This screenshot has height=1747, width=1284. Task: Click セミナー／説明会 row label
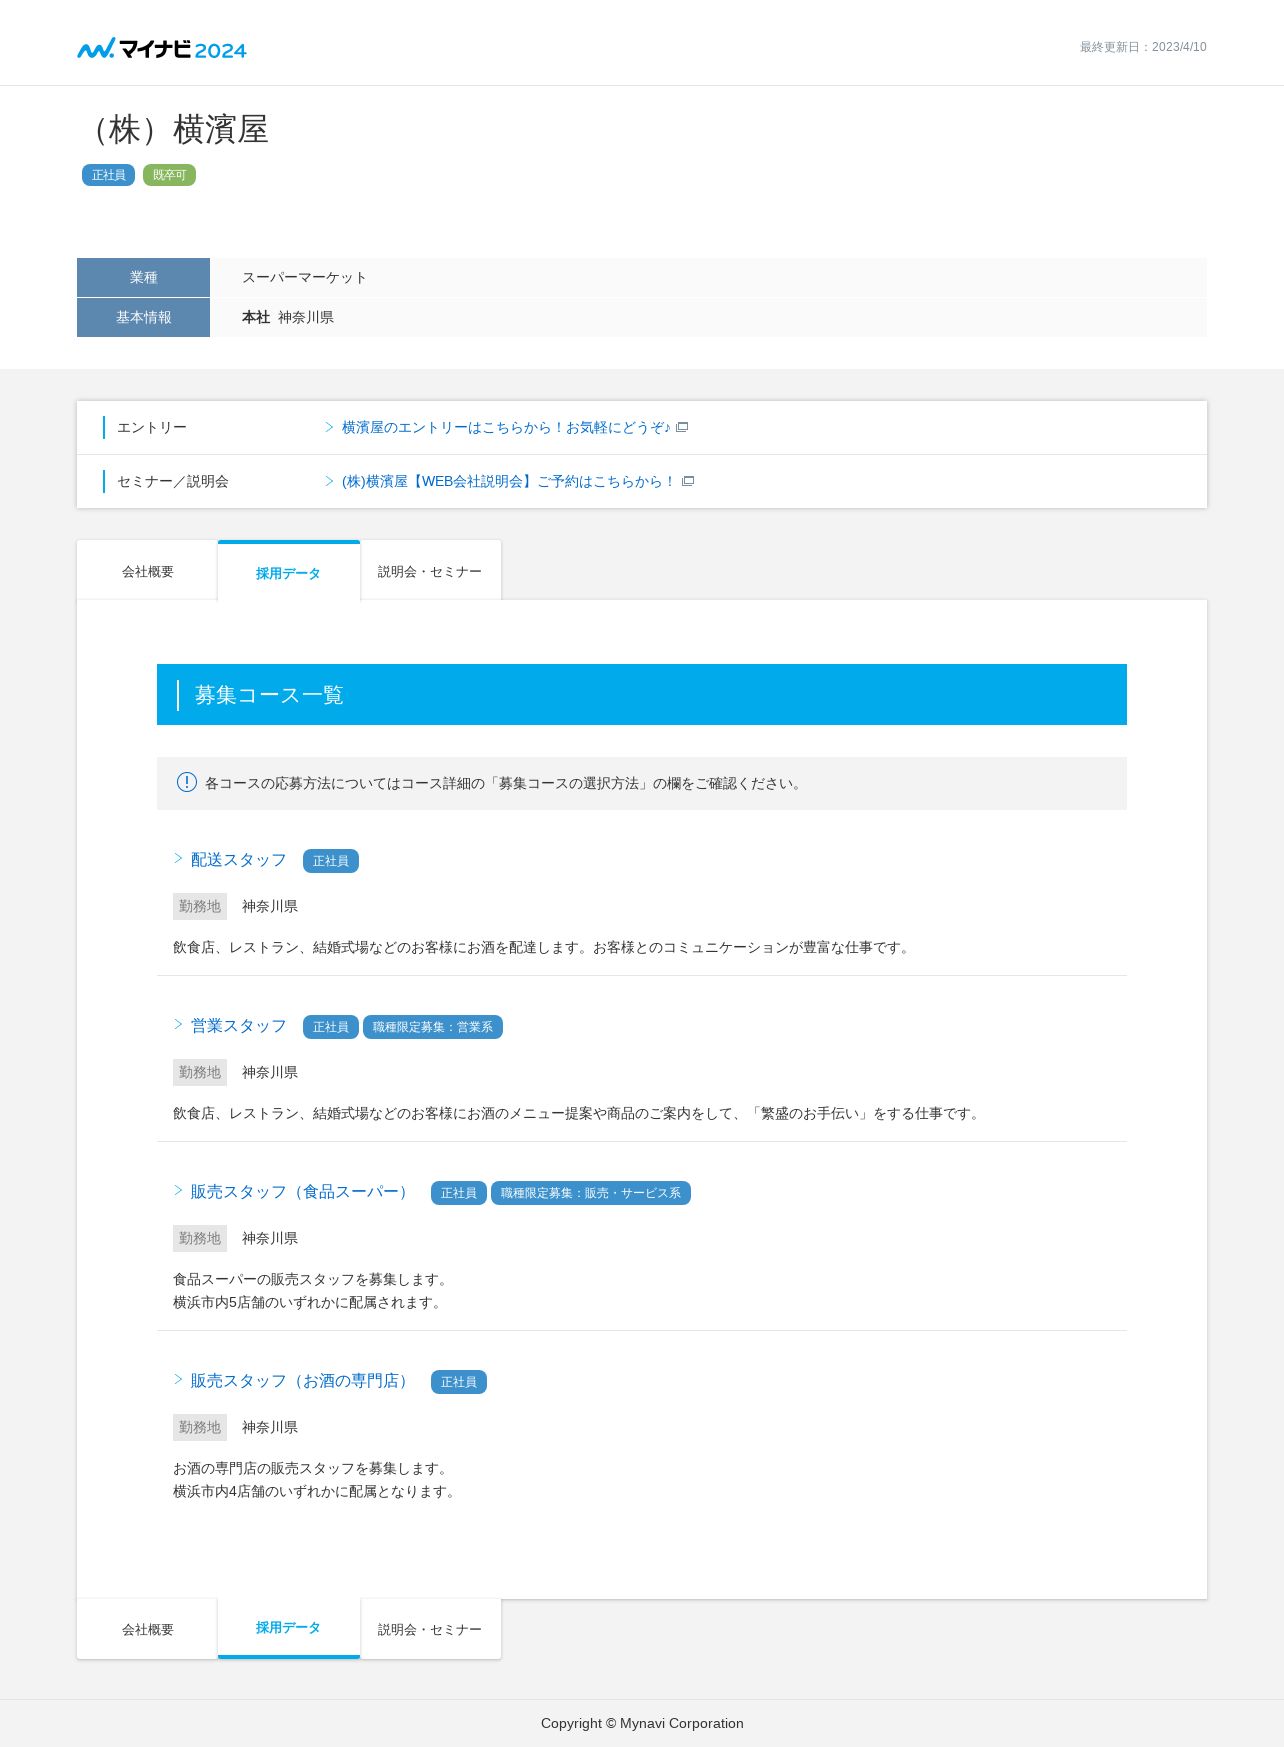tap(173, 481)
